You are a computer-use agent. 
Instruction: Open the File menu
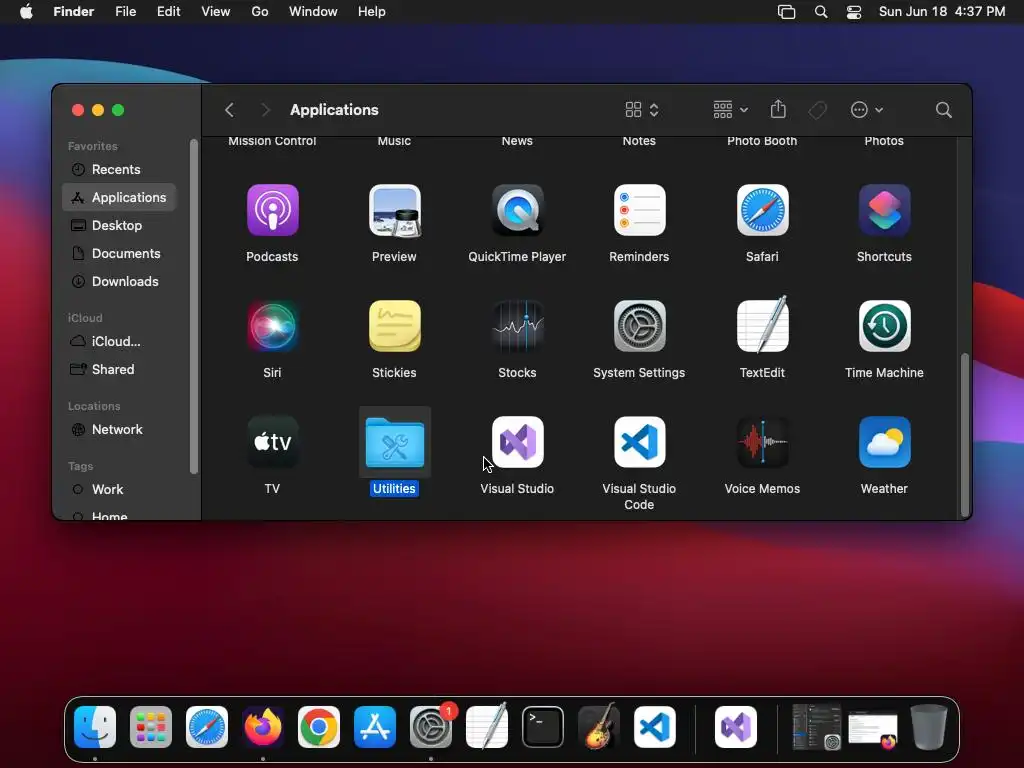click(125, 12)
